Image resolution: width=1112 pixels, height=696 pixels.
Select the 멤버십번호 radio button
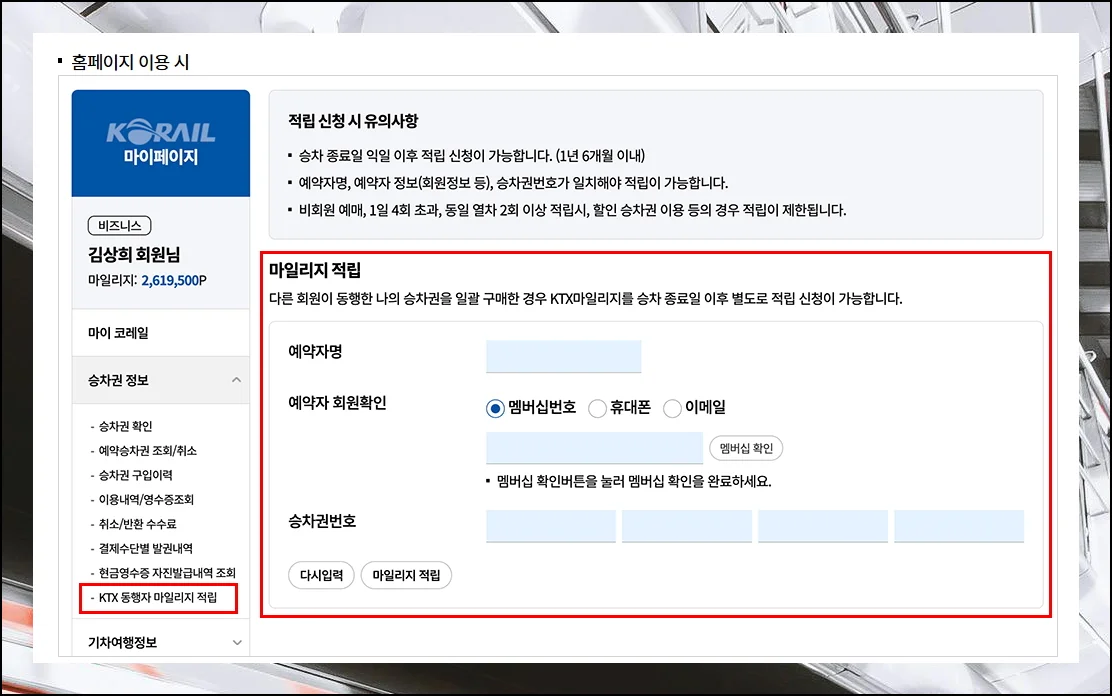(495, 408)
